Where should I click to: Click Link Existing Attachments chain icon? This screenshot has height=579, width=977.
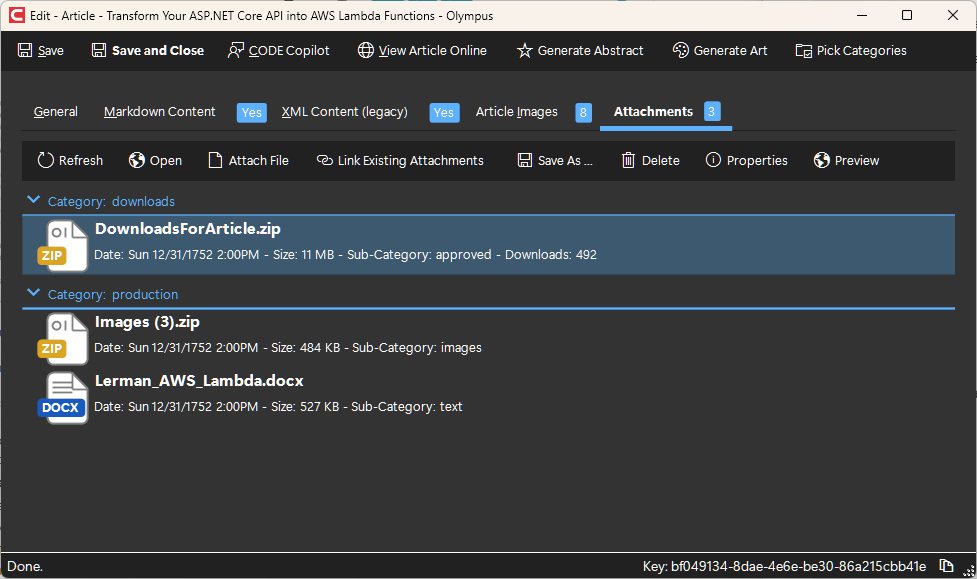pos(325,160)
